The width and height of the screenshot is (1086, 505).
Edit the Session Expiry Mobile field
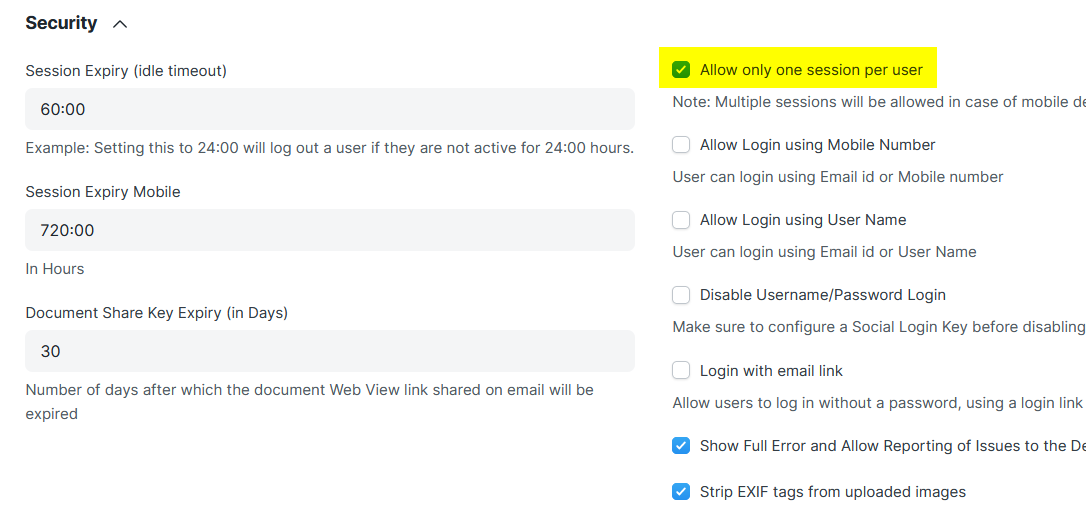tap(330, 230)
